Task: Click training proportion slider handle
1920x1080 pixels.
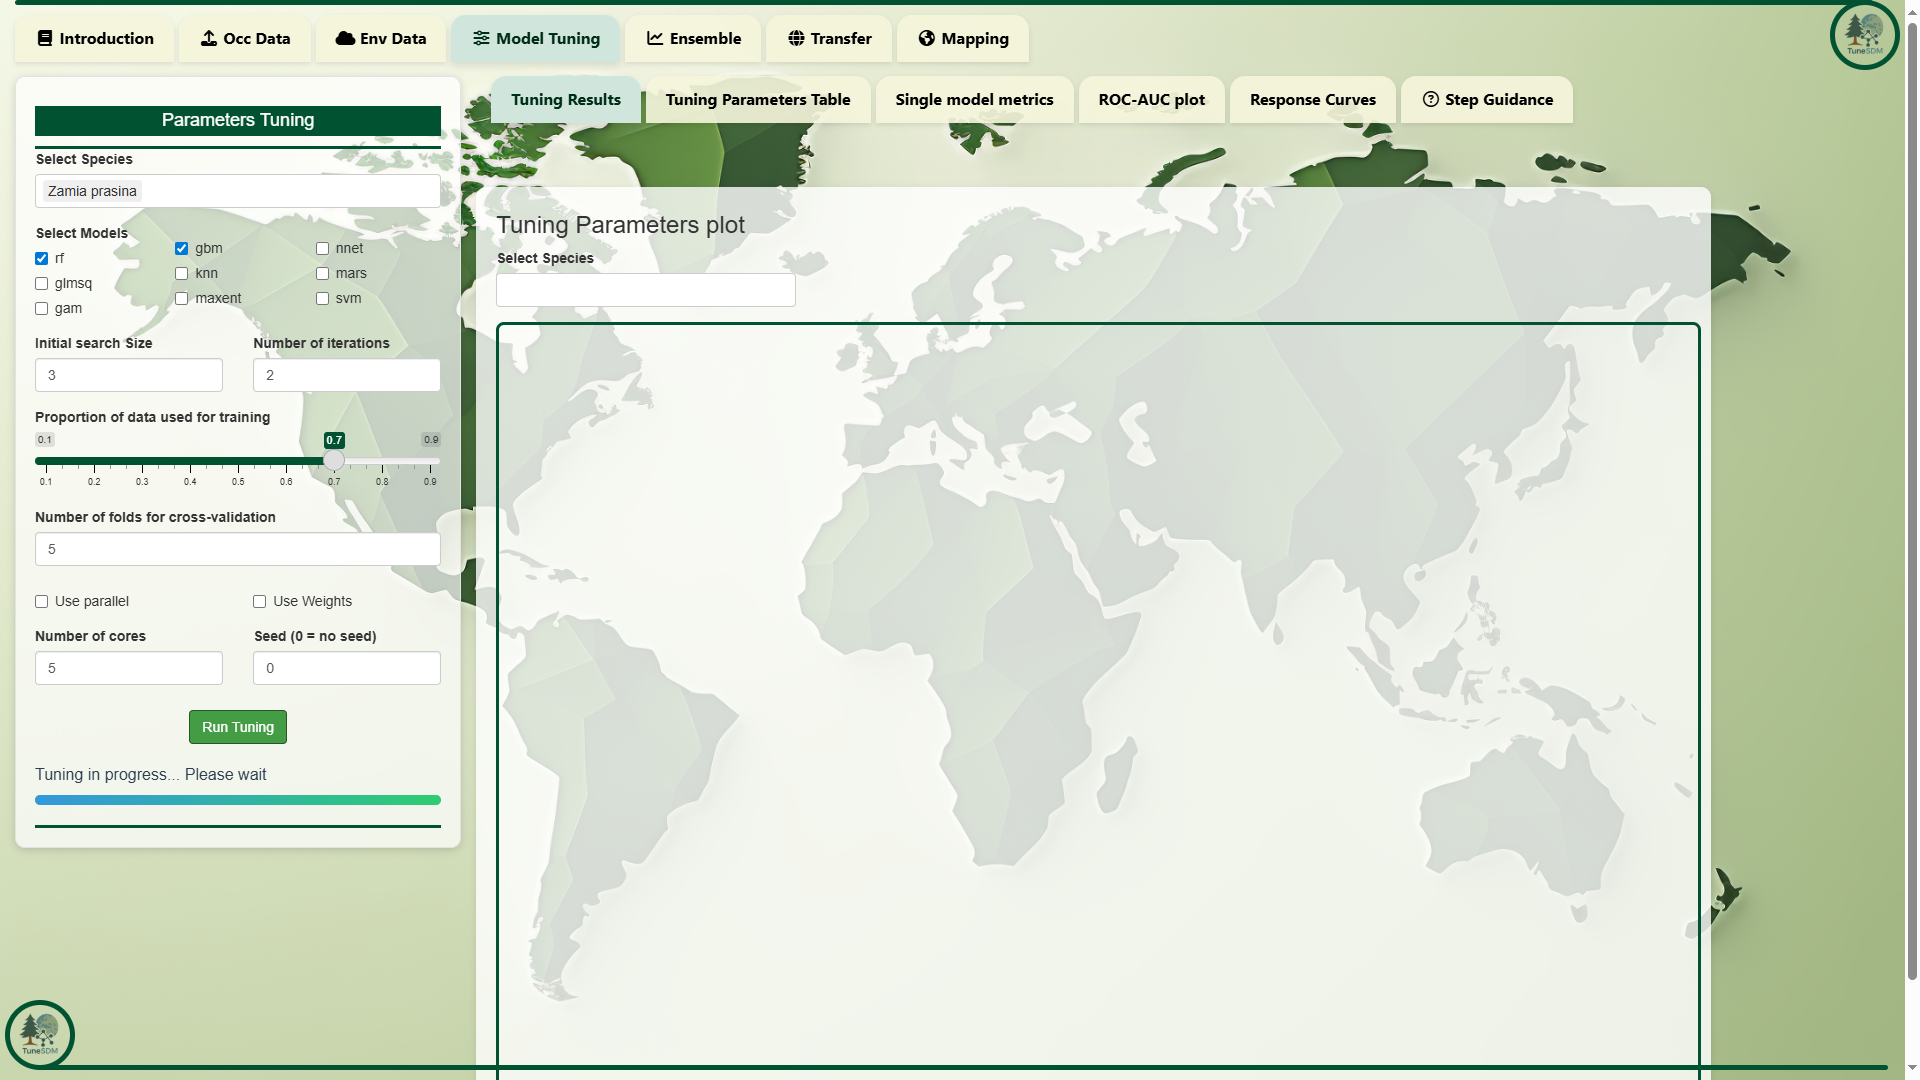Action: point(334,461)
